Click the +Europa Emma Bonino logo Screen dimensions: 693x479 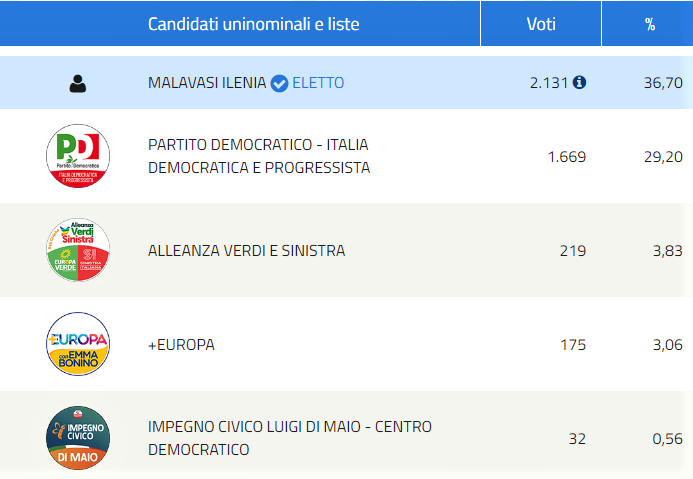coord(78,344)
